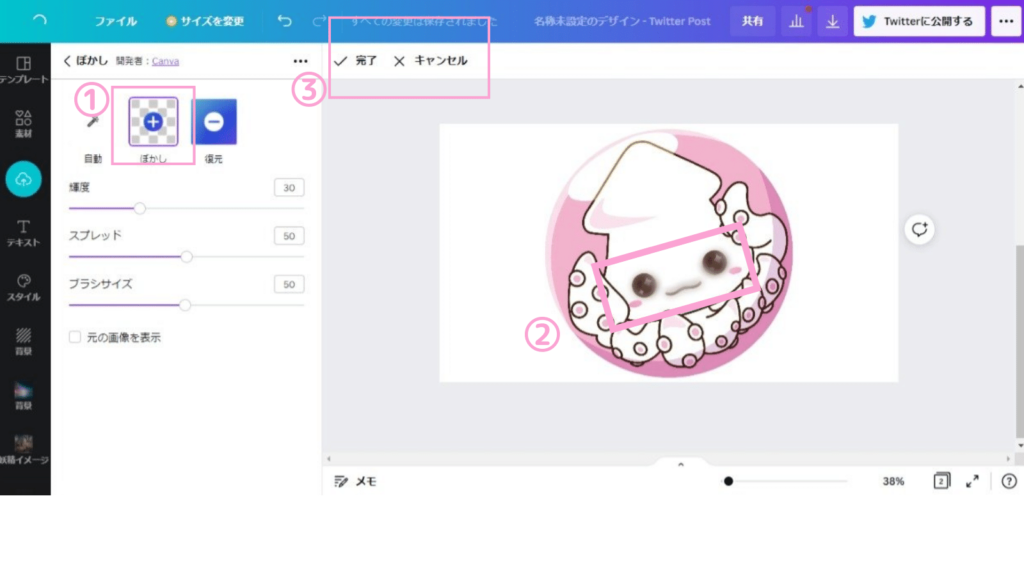Image resolution: width=1024 pixels, height=576 pixels.
Task: Click the ブラシサイズ slider handle
Action: click(x=185, y=305)
